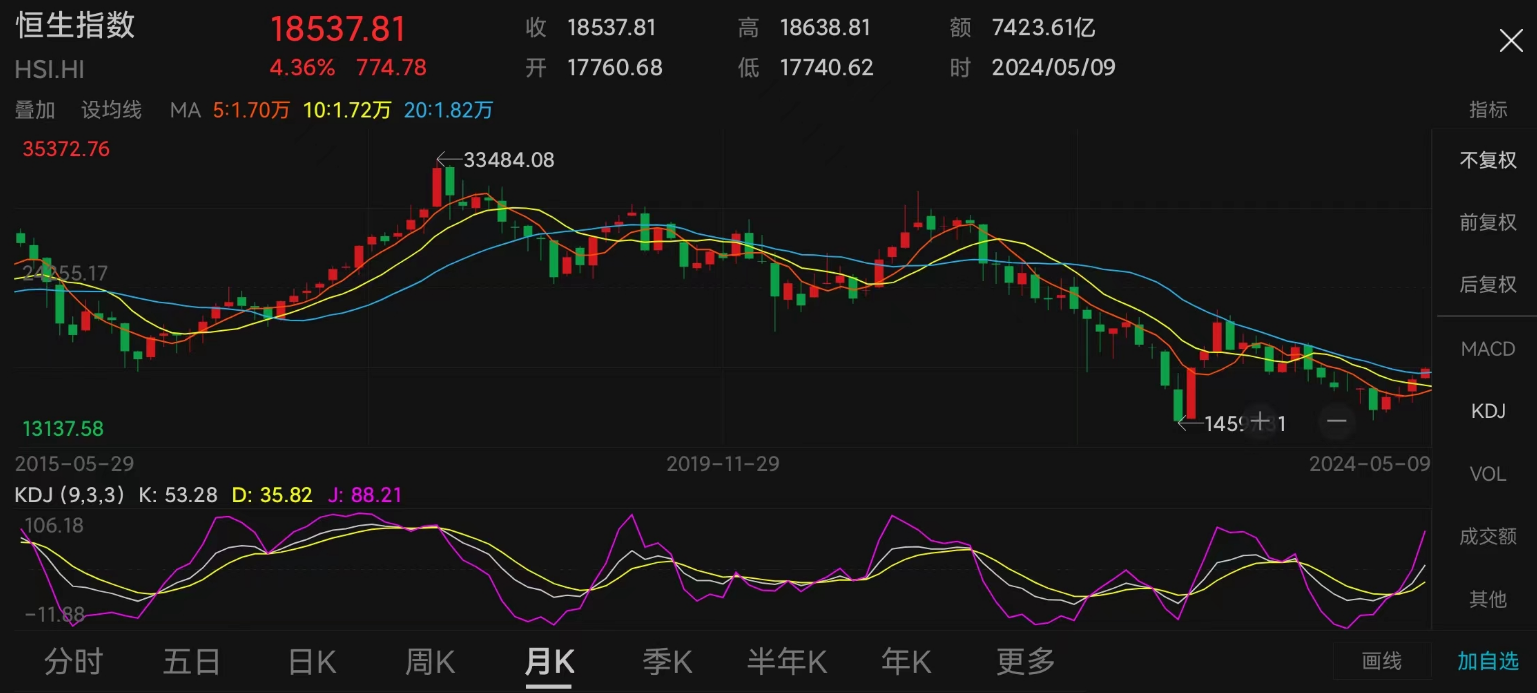
Task: Click the current price 18537.81 in red
Action: (x=338, y=28)
